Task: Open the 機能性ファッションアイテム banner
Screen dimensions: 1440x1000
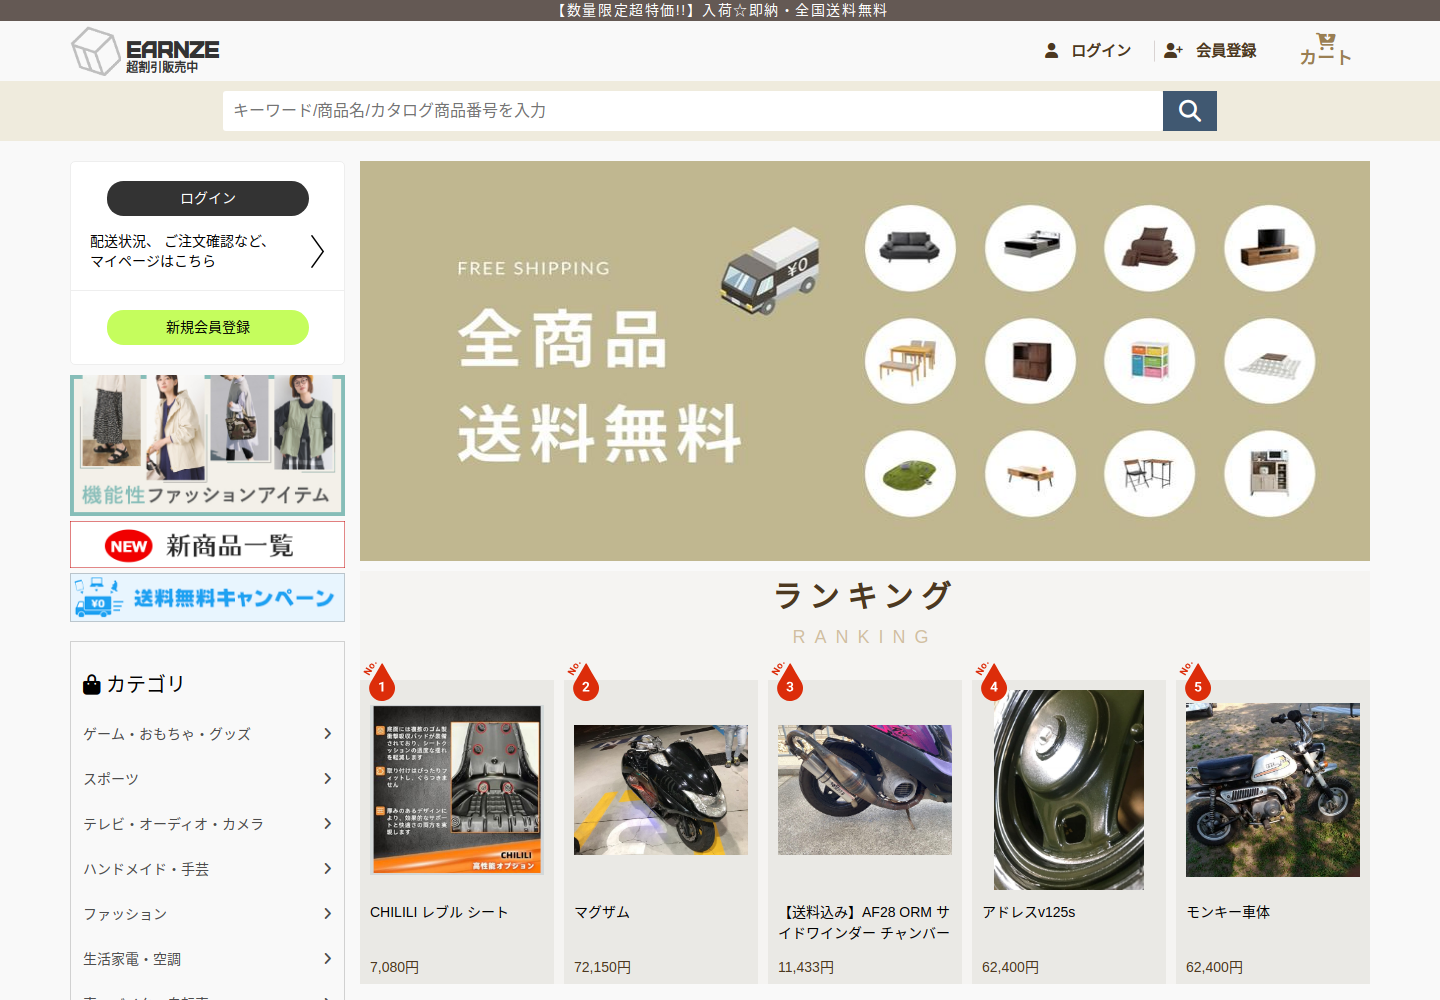Action: click(x=208, y=445)
